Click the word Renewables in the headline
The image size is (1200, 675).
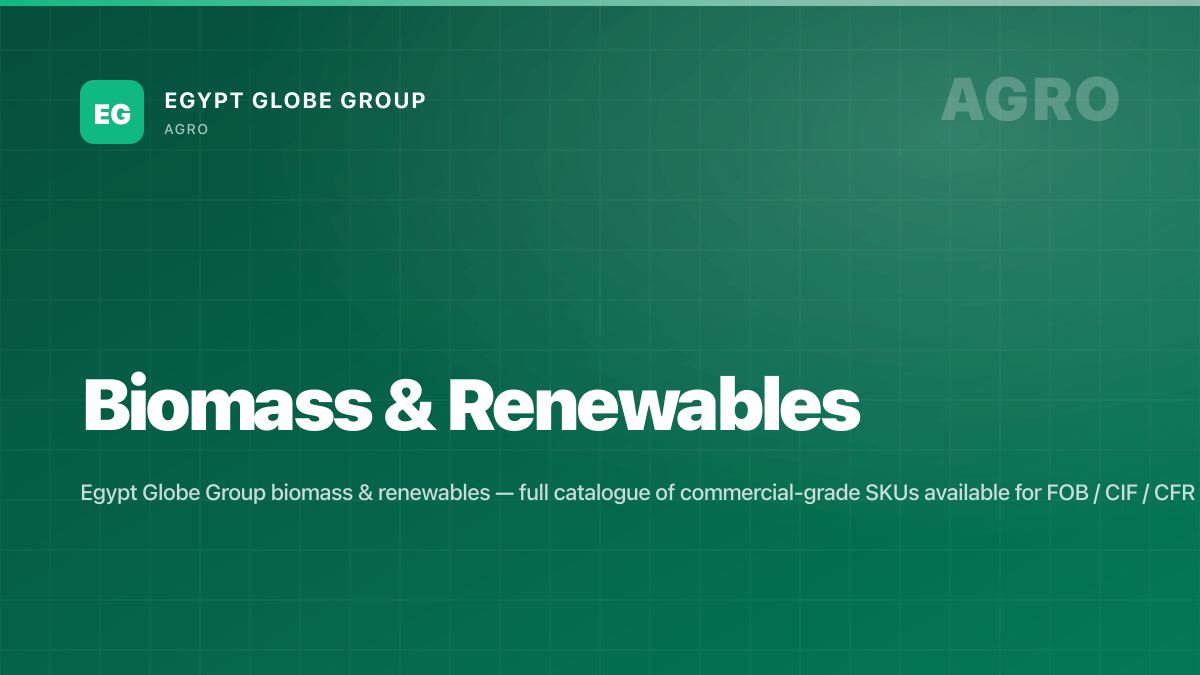[x=654, y=405]
